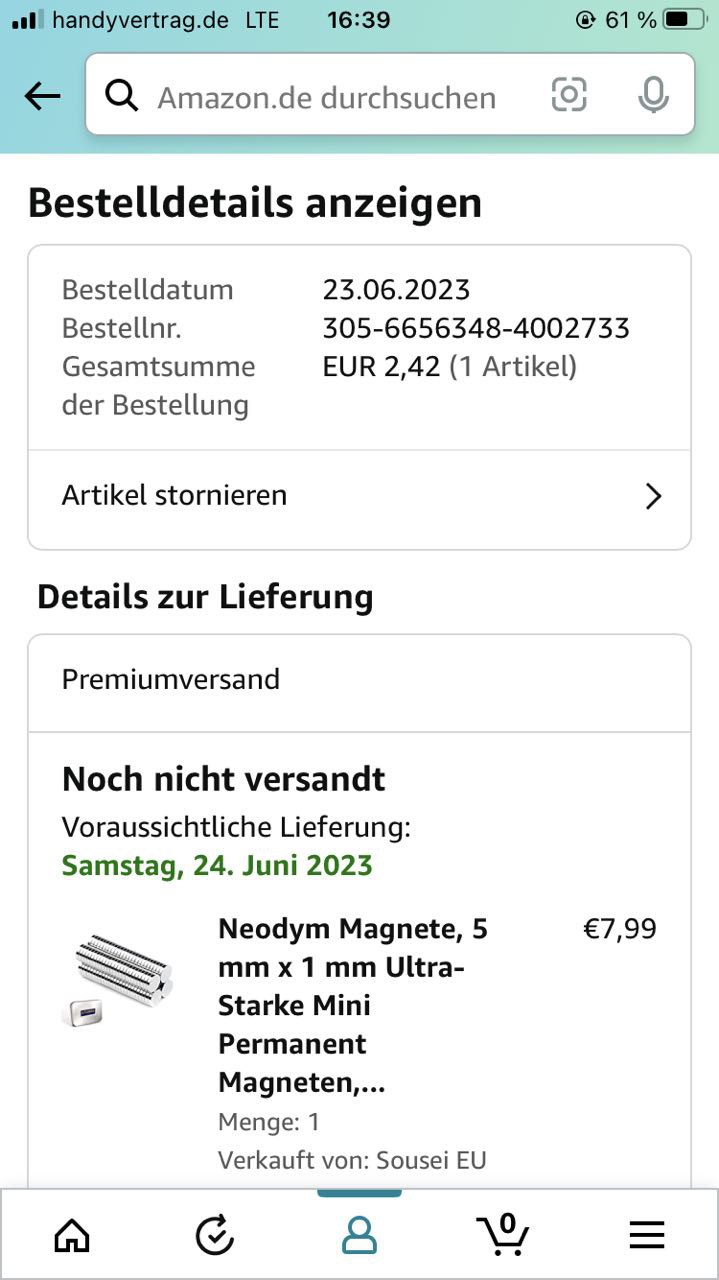Open camera lens search icon
The image size is (719, 1280).
tap(569, 95)
